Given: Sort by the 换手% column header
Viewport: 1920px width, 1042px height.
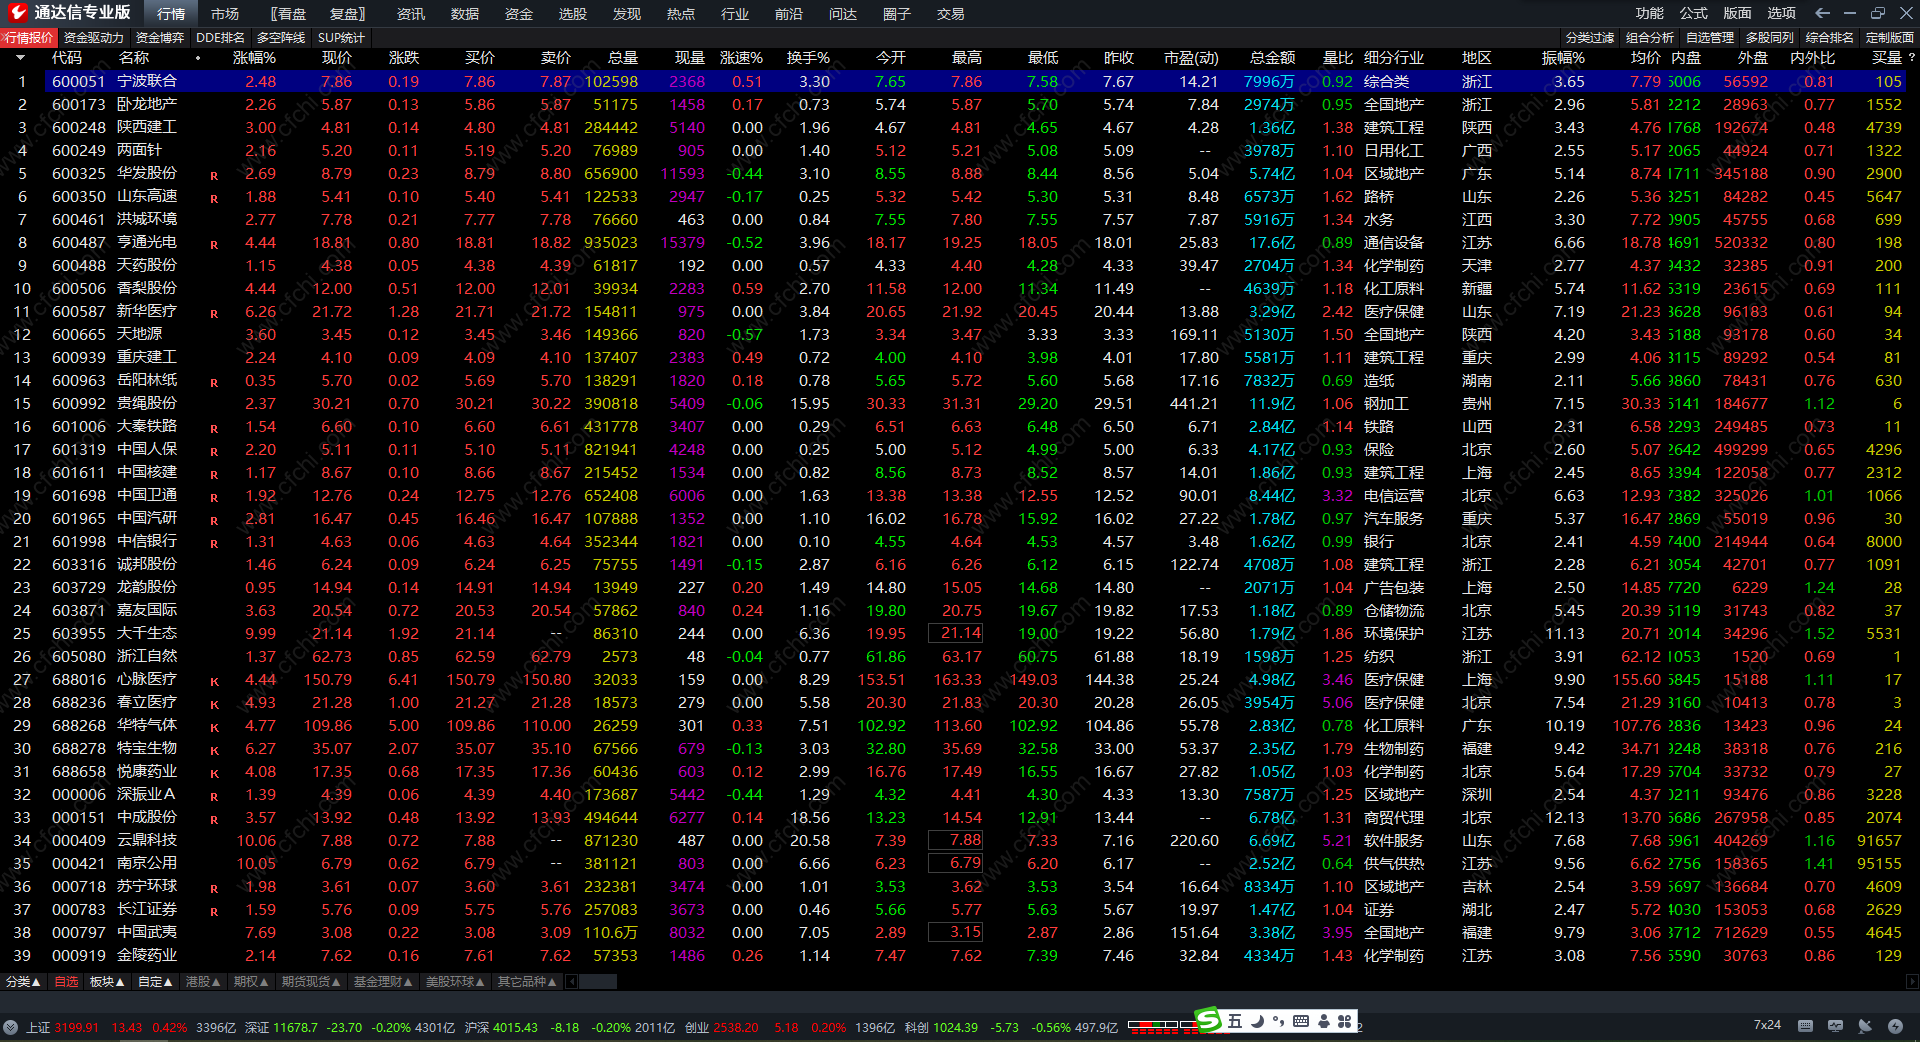Looking at the screenshot, I should coord(808,58).
